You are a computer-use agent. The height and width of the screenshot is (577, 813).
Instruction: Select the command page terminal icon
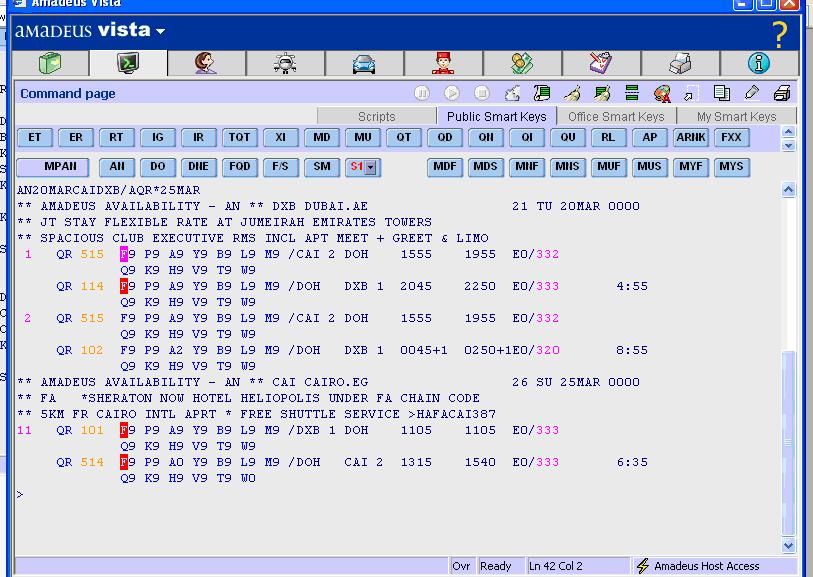pos(128,63)
